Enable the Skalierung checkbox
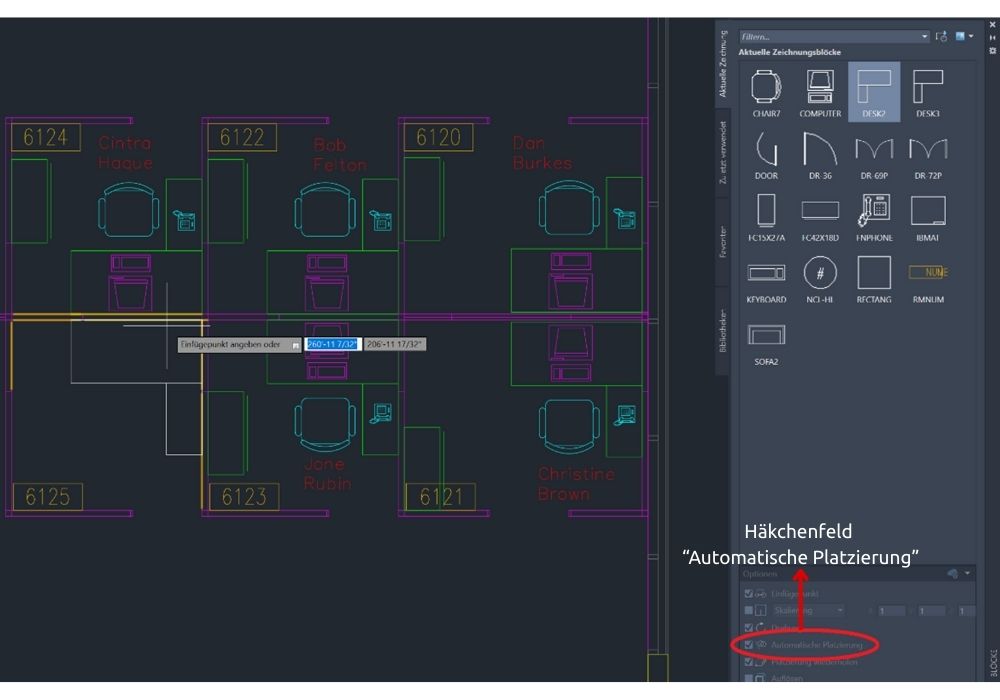 749,608
